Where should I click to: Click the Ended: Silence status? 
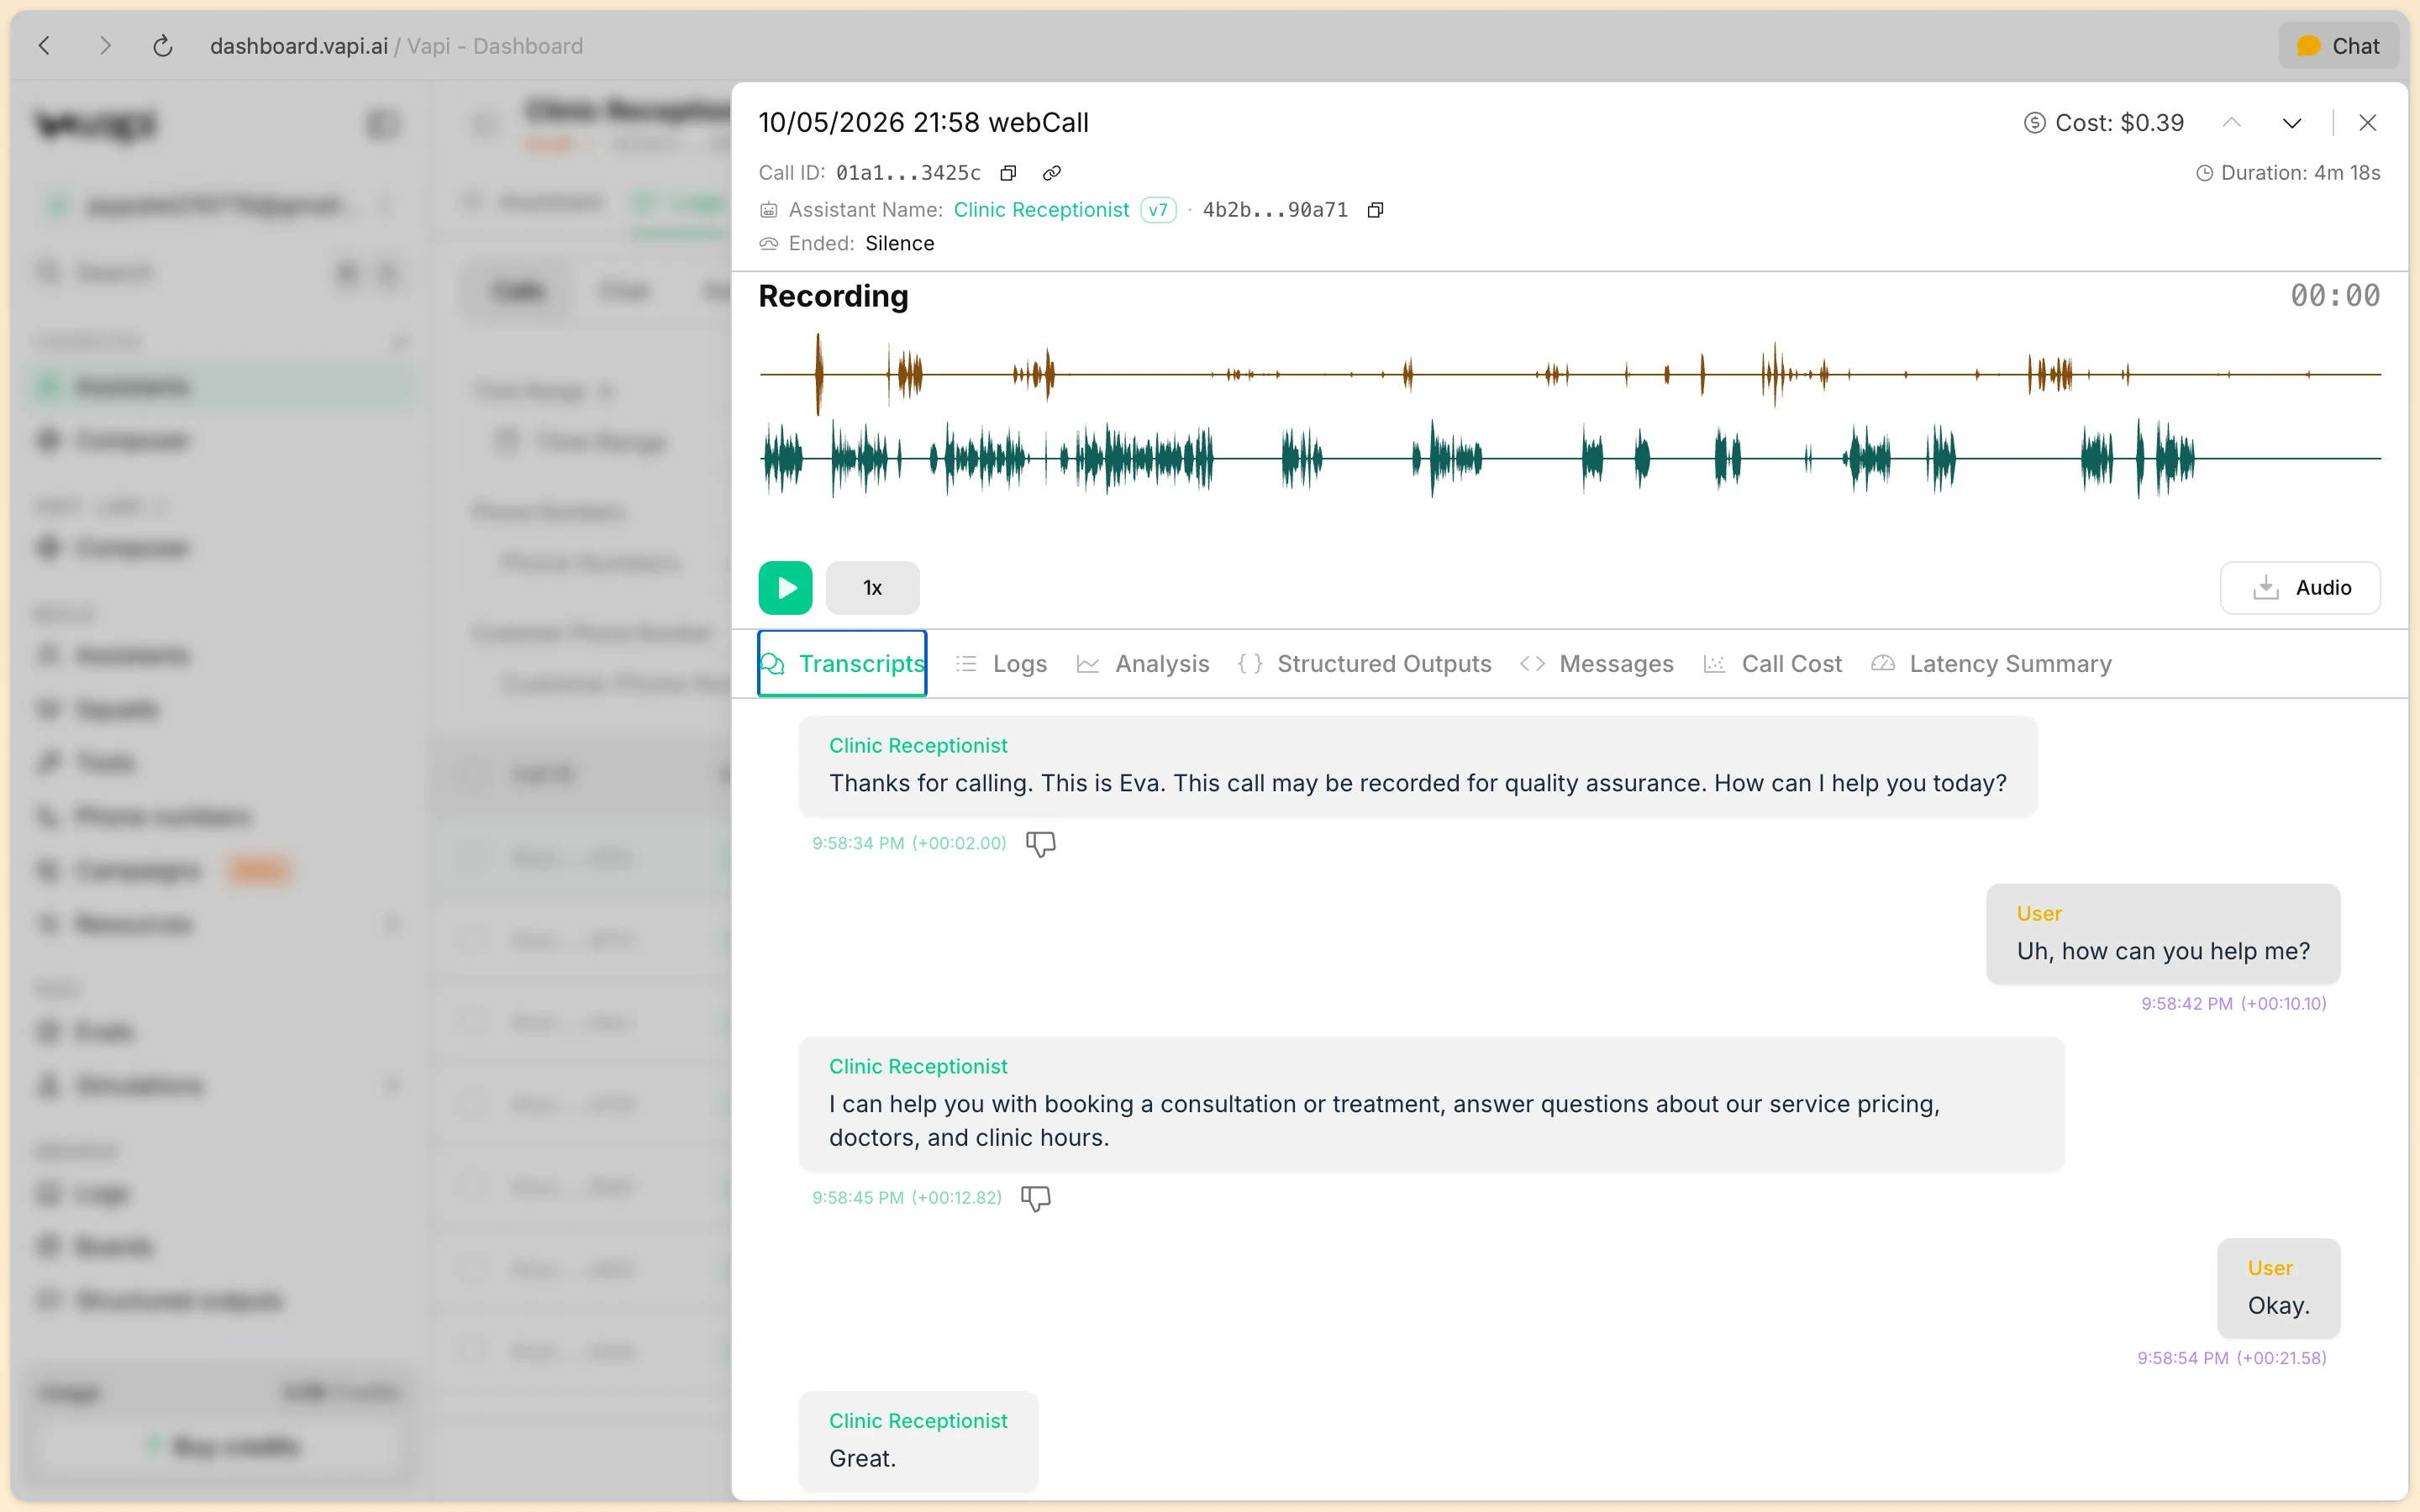847,244
